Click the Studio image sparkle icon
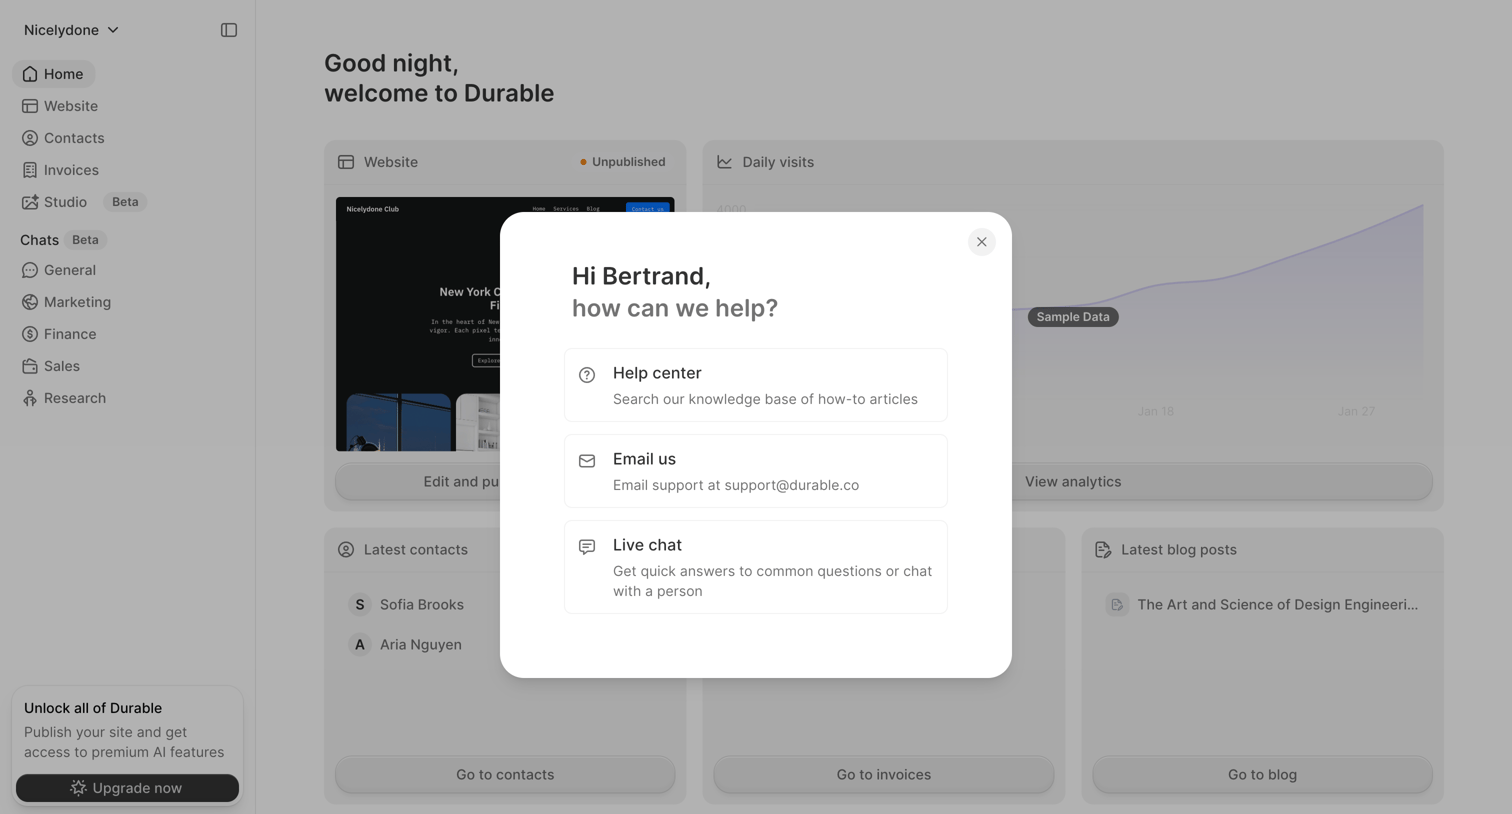The width and height of the screenshot is (1512, 814). [30, 202]
